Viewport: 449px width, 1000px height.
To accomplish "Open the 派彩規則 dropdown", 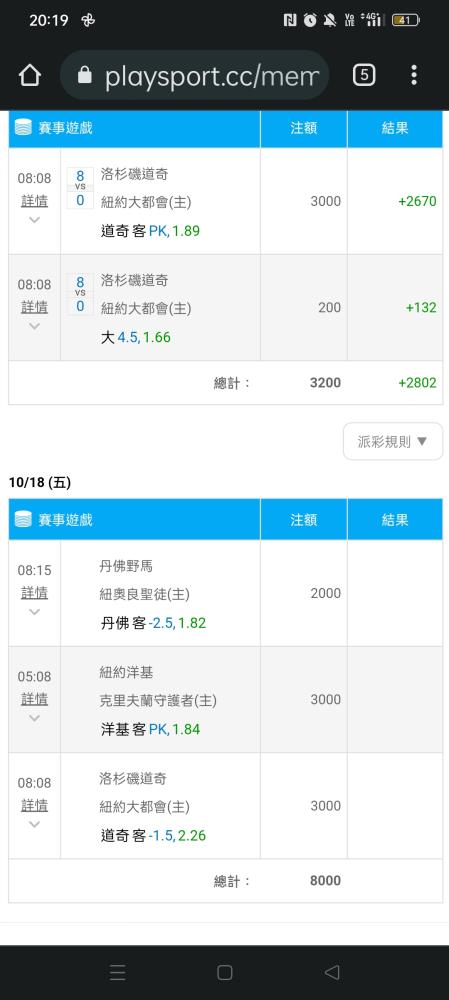I will coord(393,441).
